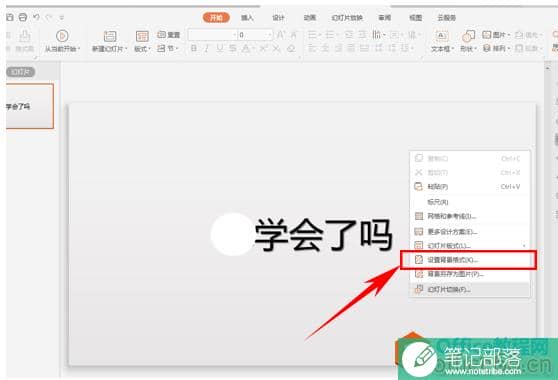This screenshot has width=558, height=380.
Task: Click the decrease font size icon
Action: tap(293, 35)
